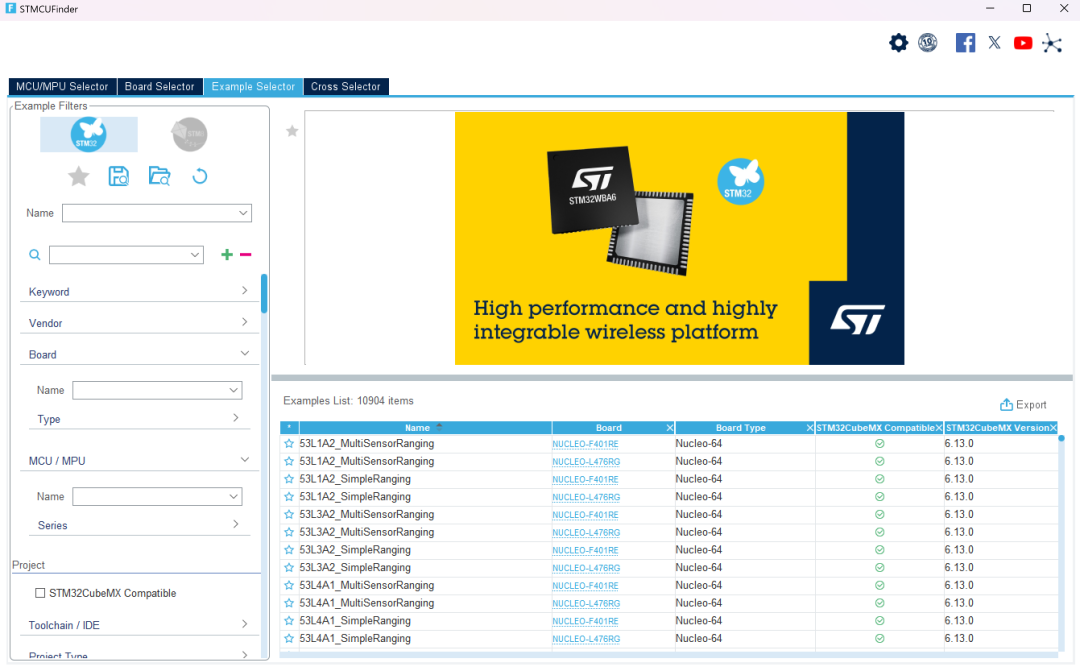Open the YouTube icon
1080x671 pixels.
[x=1023, y=43]
